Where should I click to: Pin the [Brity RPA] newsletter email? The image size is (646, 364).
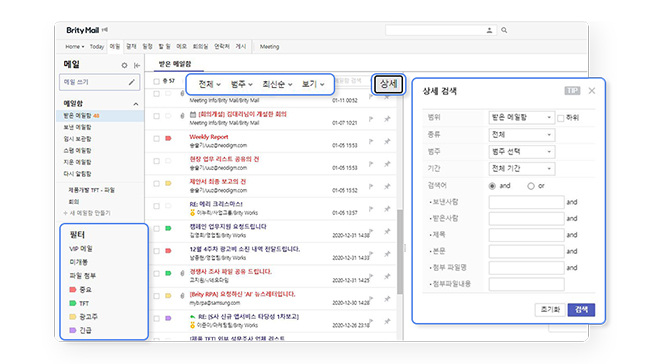pyautogui.click(x=387, y=299)
